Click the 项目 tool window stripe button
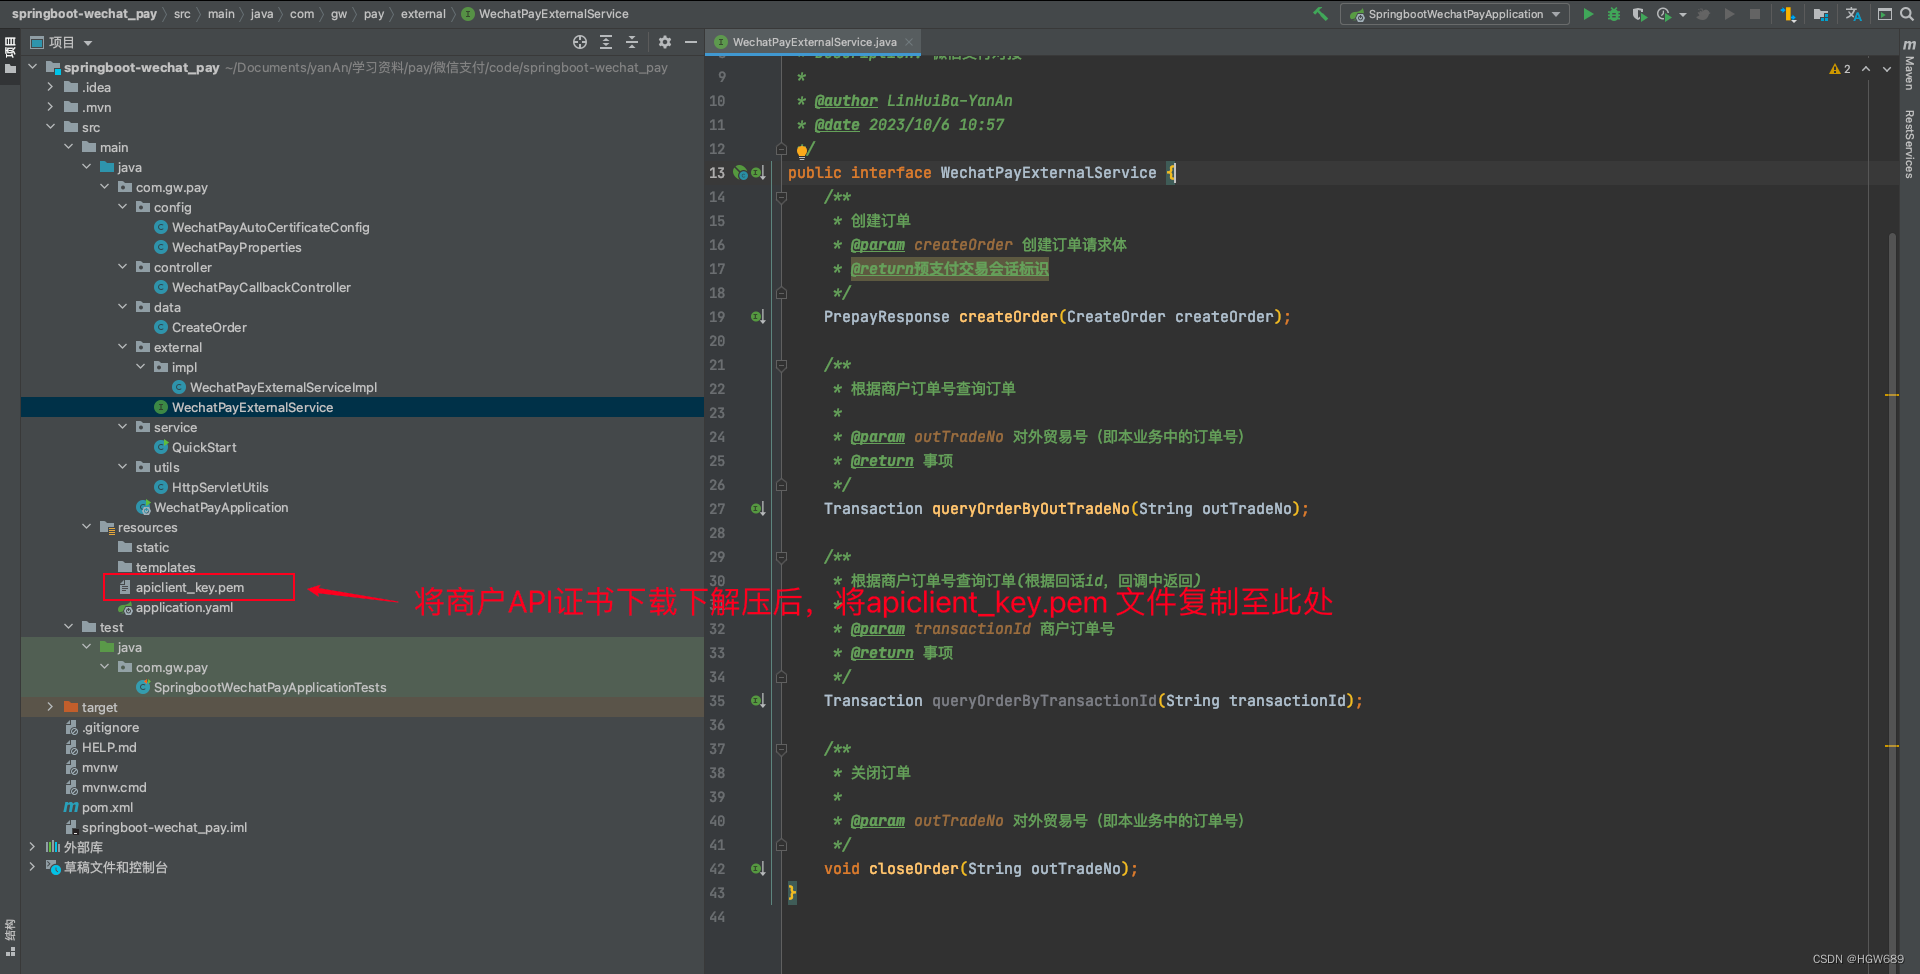Image resolution: width=1920 pixels, height=974 pixels. tap(10, 54)
